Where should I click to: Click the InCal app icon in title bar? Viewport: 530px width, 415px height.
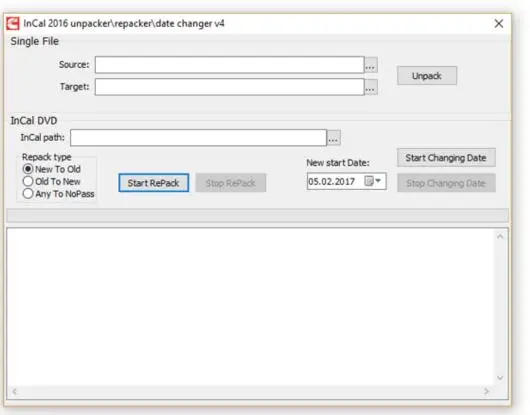point(13,24)
